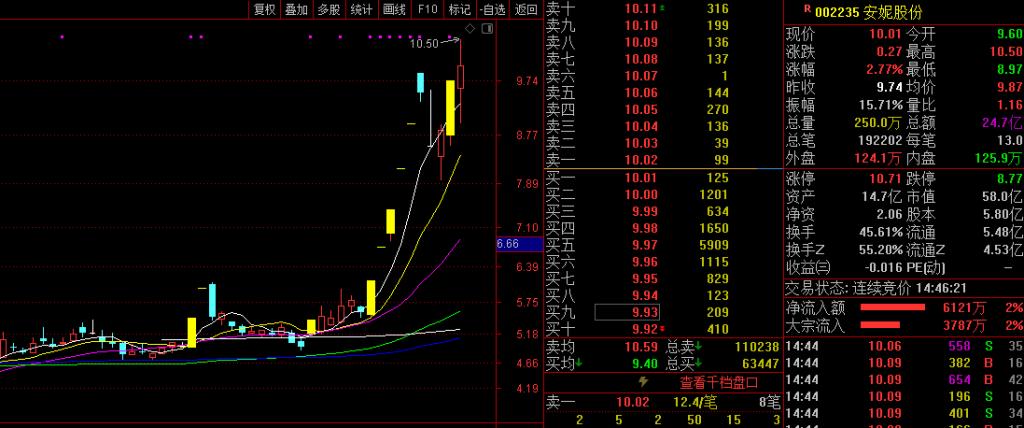Click the 总笔 value 192202
The height and width of the screenshot is (428, 1024).
880,140
